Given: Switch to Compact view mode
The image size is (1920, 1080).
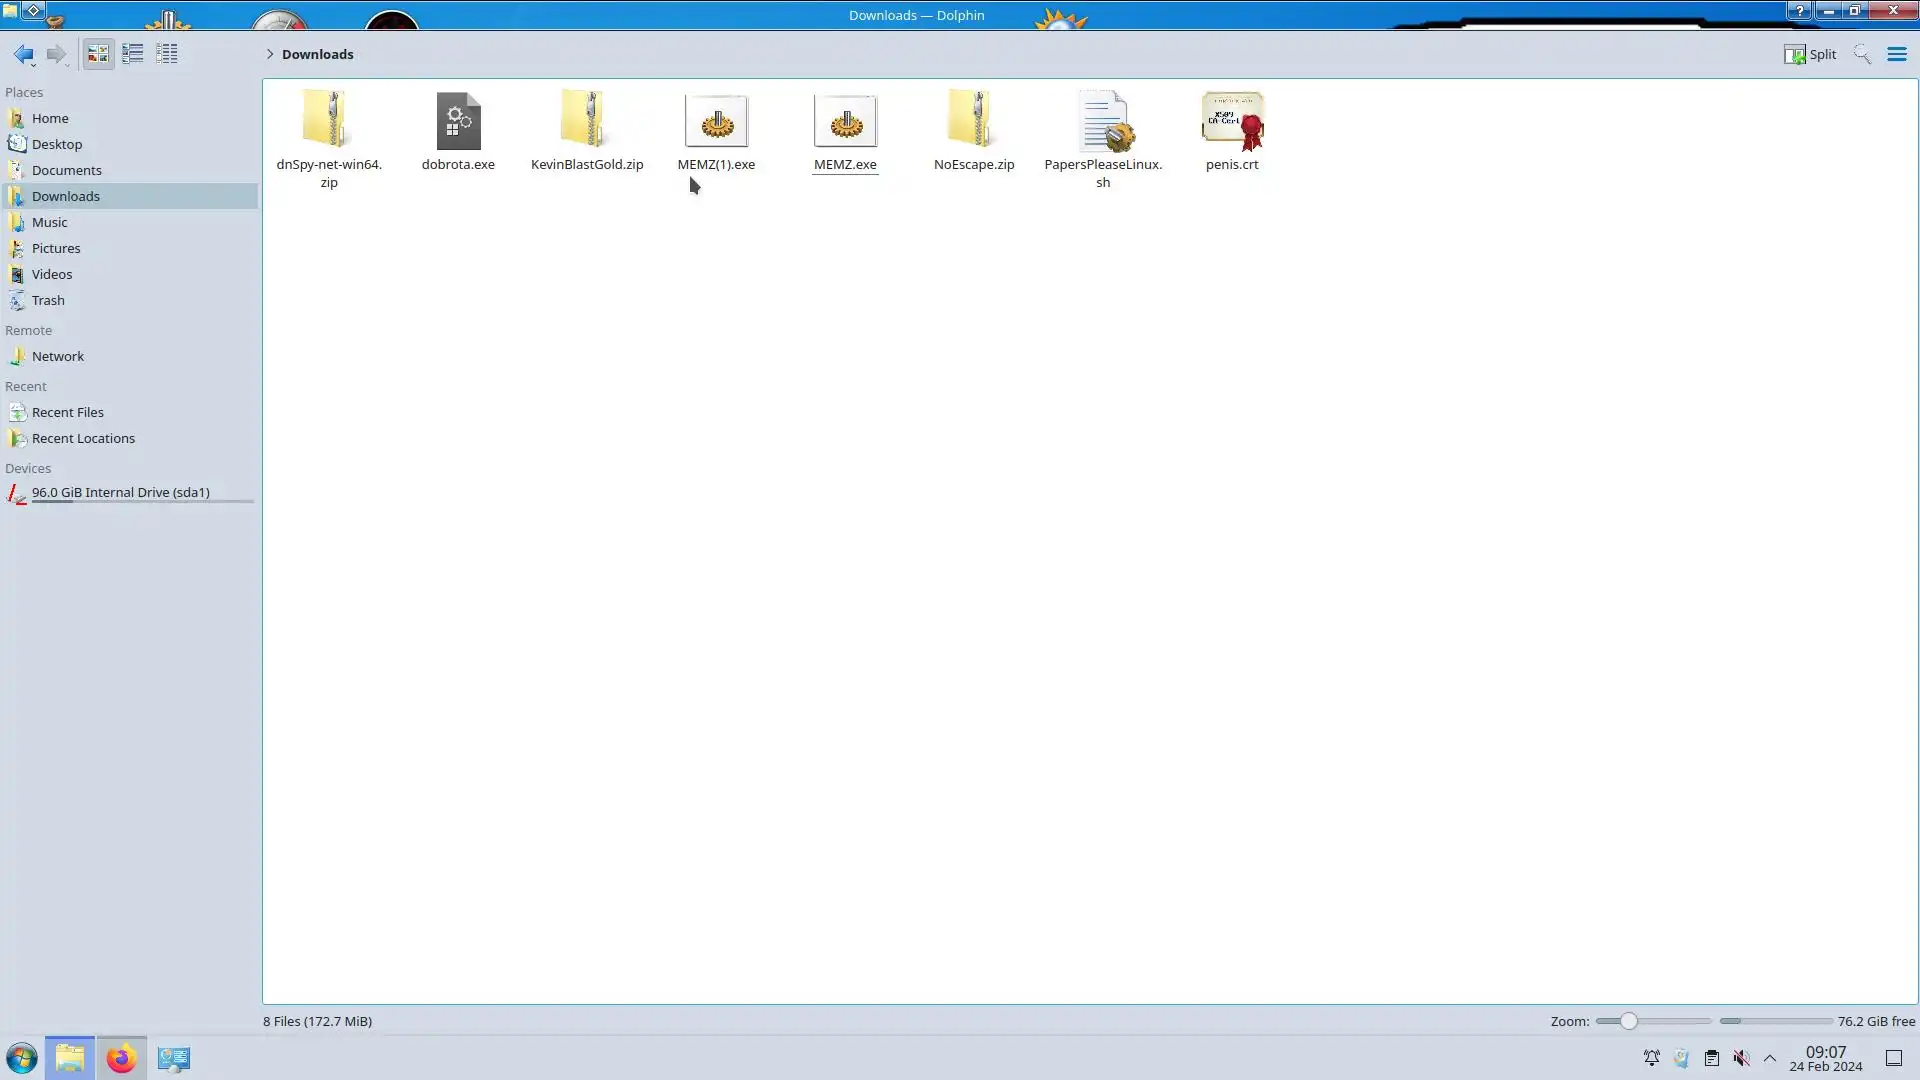Looking at the screenshot, I should [132, 54].
